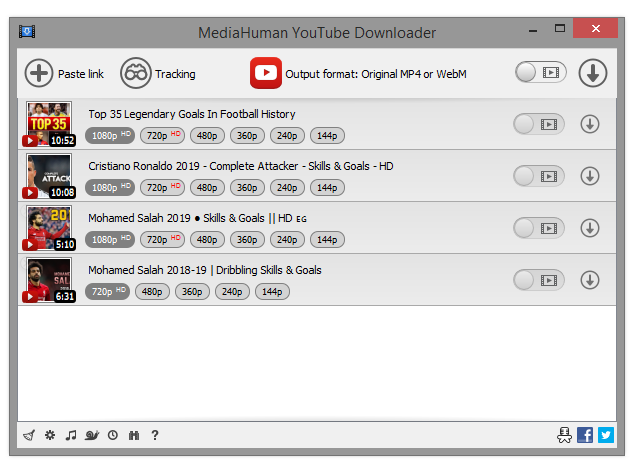Choose 144p for Top 35 Legendary Goals
The width and height of the screenshot is (634, 472).
click(x=327, y=135)
